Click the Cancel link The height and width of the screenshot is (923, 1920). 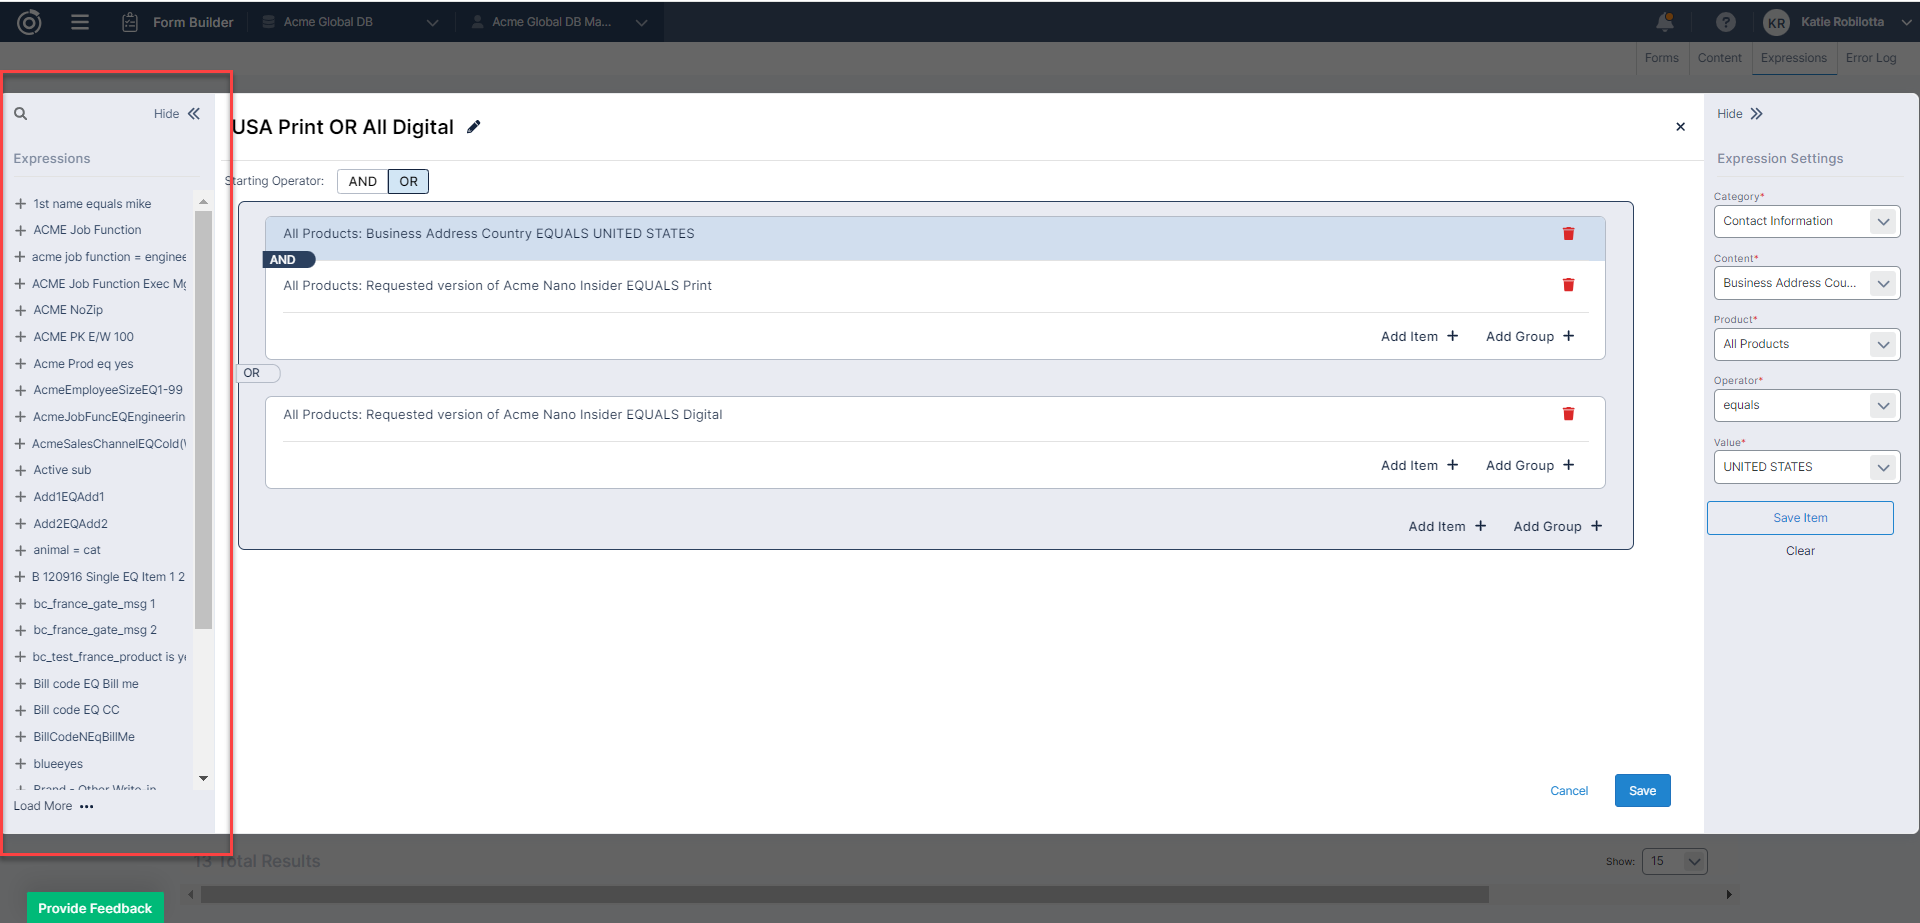point(1568,791)
